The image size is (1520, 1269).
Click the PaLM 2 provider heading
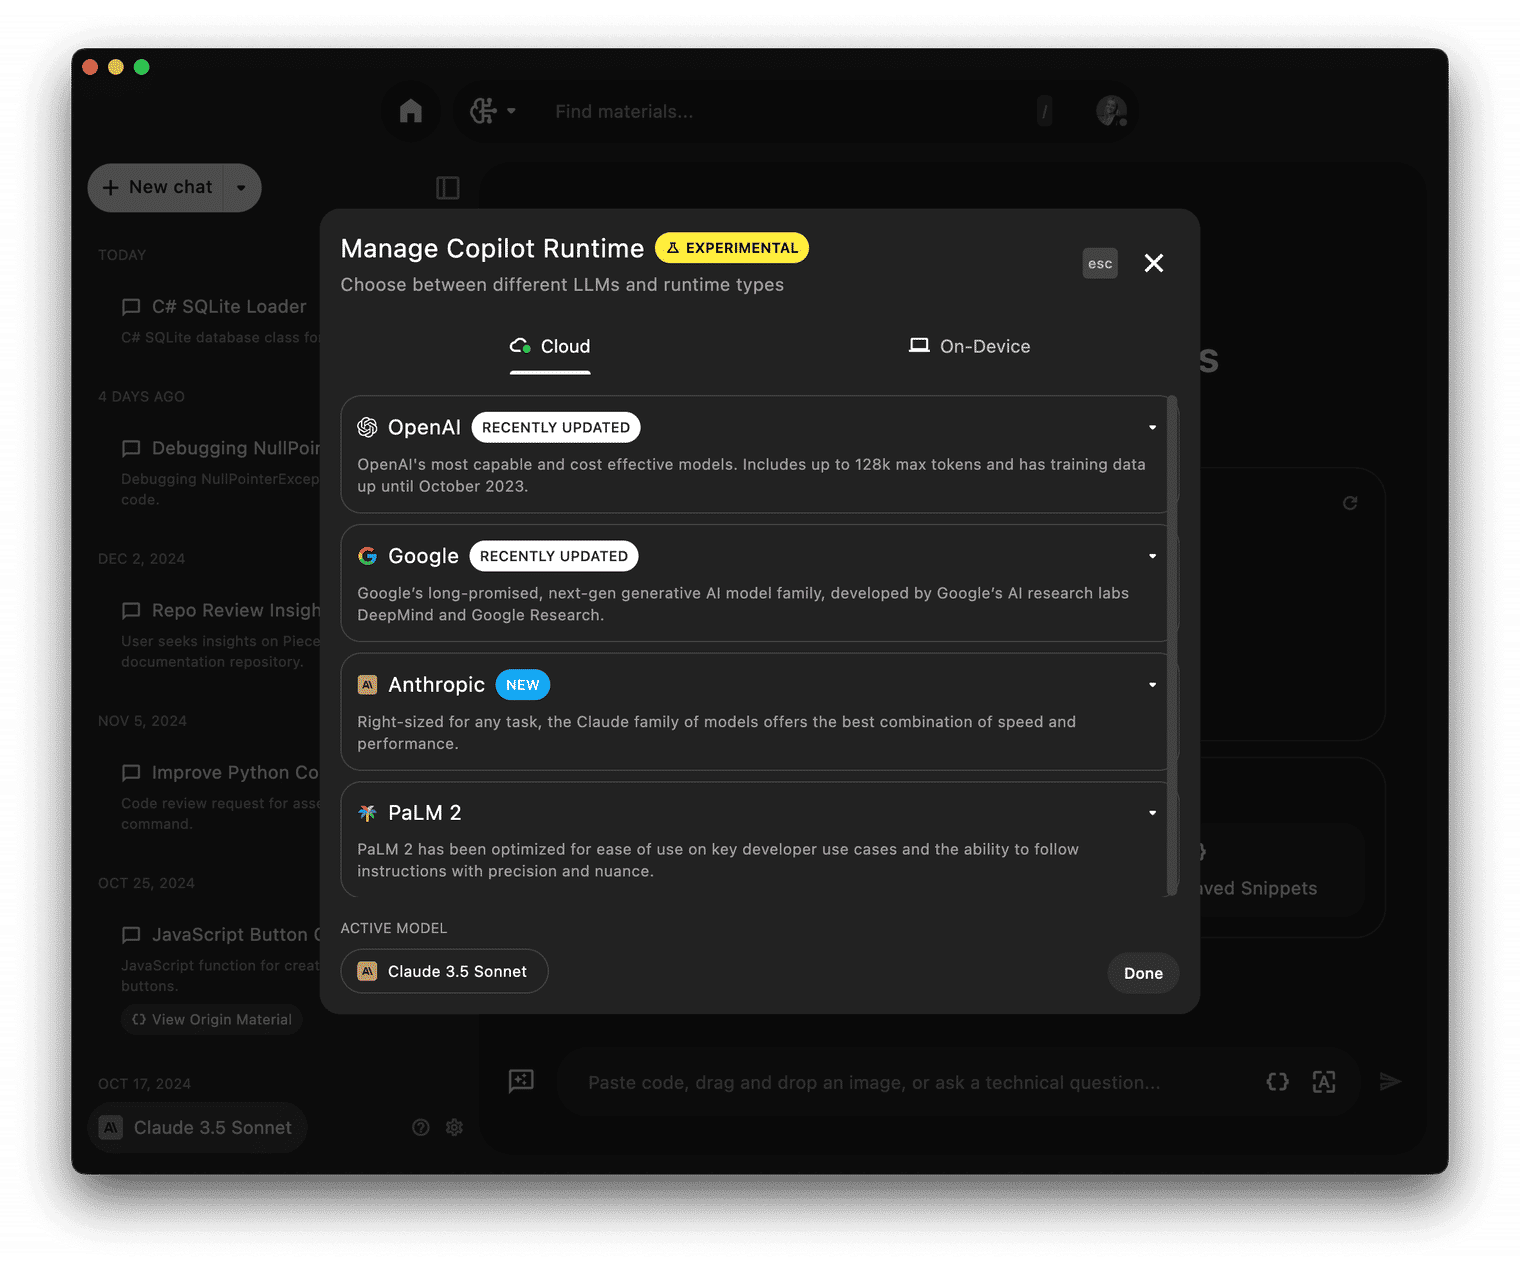(x=425, y=813)
